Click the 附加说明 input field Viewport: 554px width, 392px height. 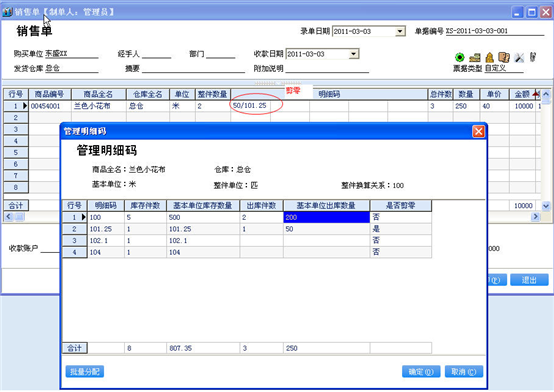(327, 69)
